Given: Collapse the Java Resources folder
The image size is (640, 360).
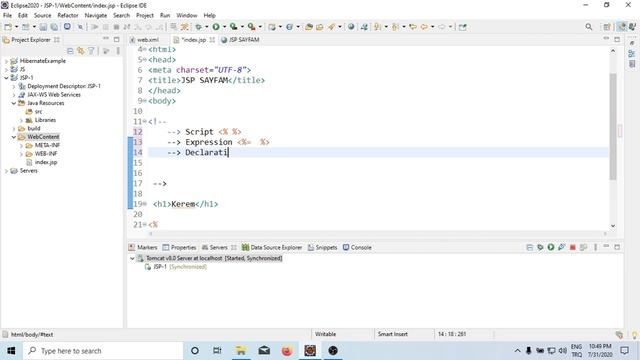Looking at the screenshot, I should click(x=13, y=103).
